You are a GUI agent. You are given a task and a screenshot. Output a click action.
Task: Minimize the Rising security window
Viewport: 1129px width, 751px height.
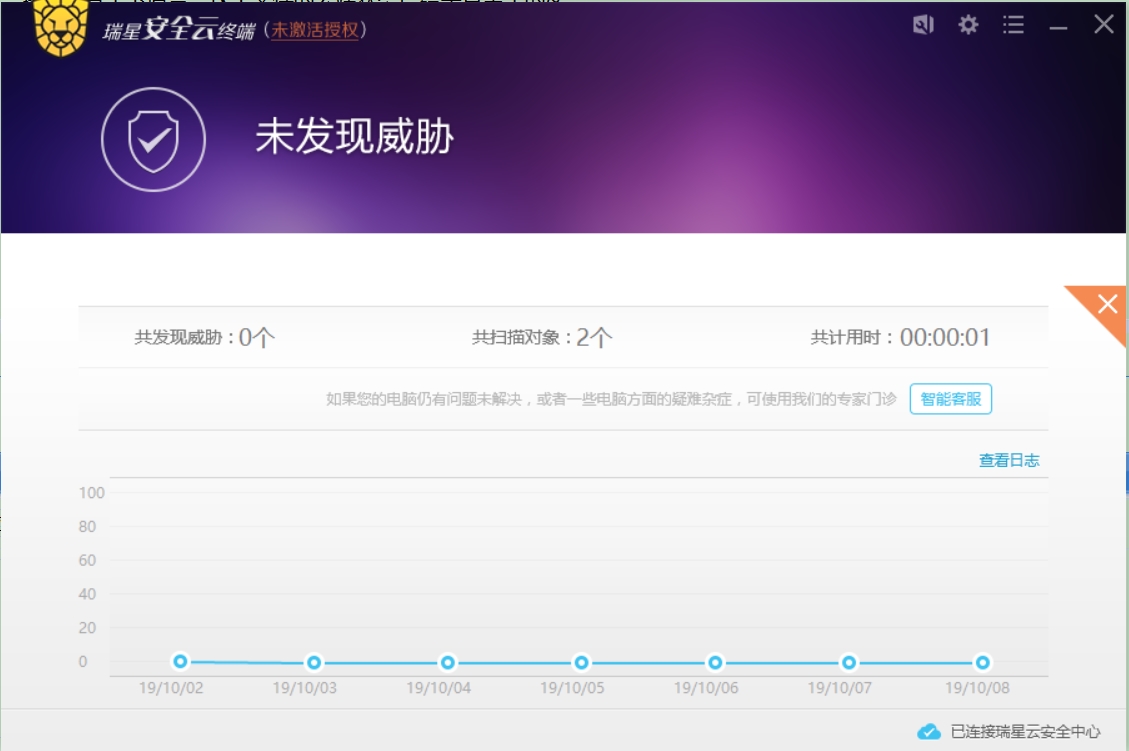(1058, 27)
